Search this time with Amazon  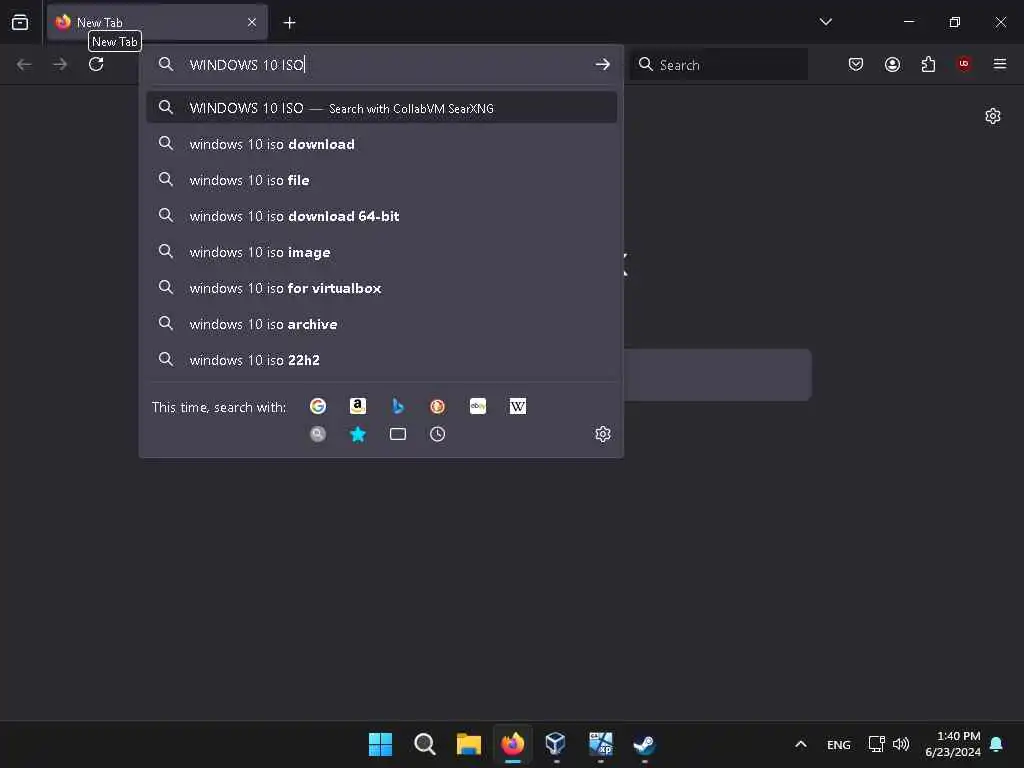[358, 406]
